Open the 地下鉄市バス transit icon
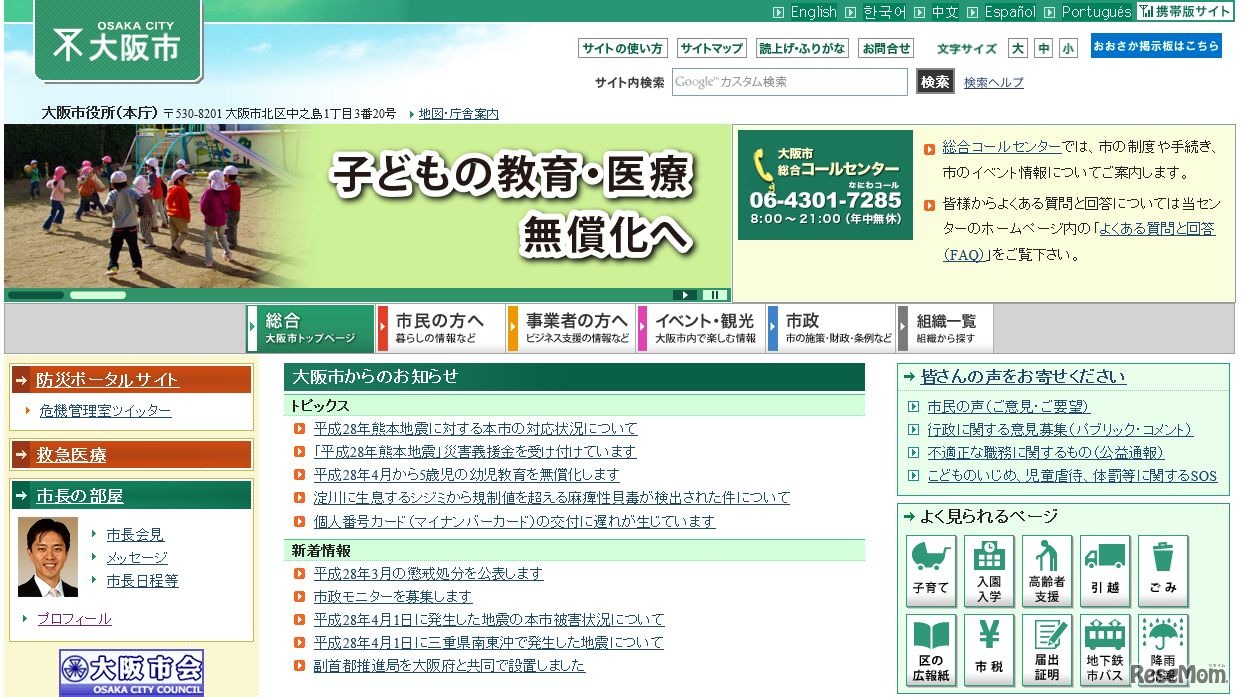Image resolution: width=1241 pixels, height=697 pixels. coord(1105,650)
